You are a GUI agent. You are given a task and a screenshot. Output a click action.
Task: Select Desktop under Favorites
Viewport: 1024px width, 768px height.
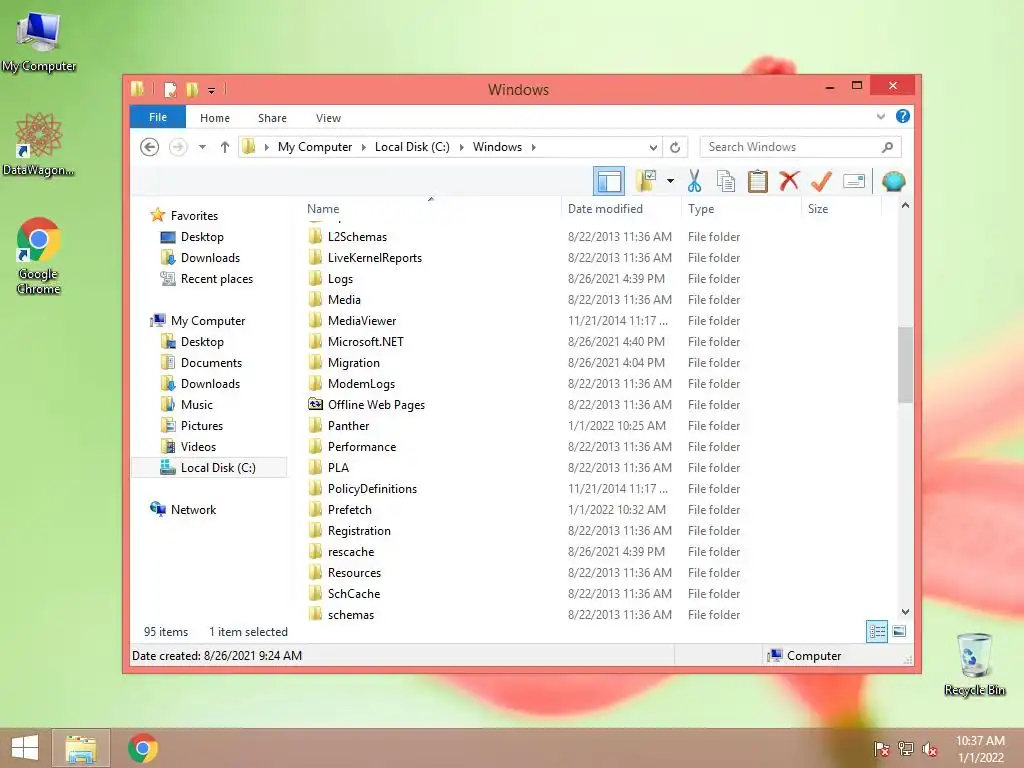[202, 236]
